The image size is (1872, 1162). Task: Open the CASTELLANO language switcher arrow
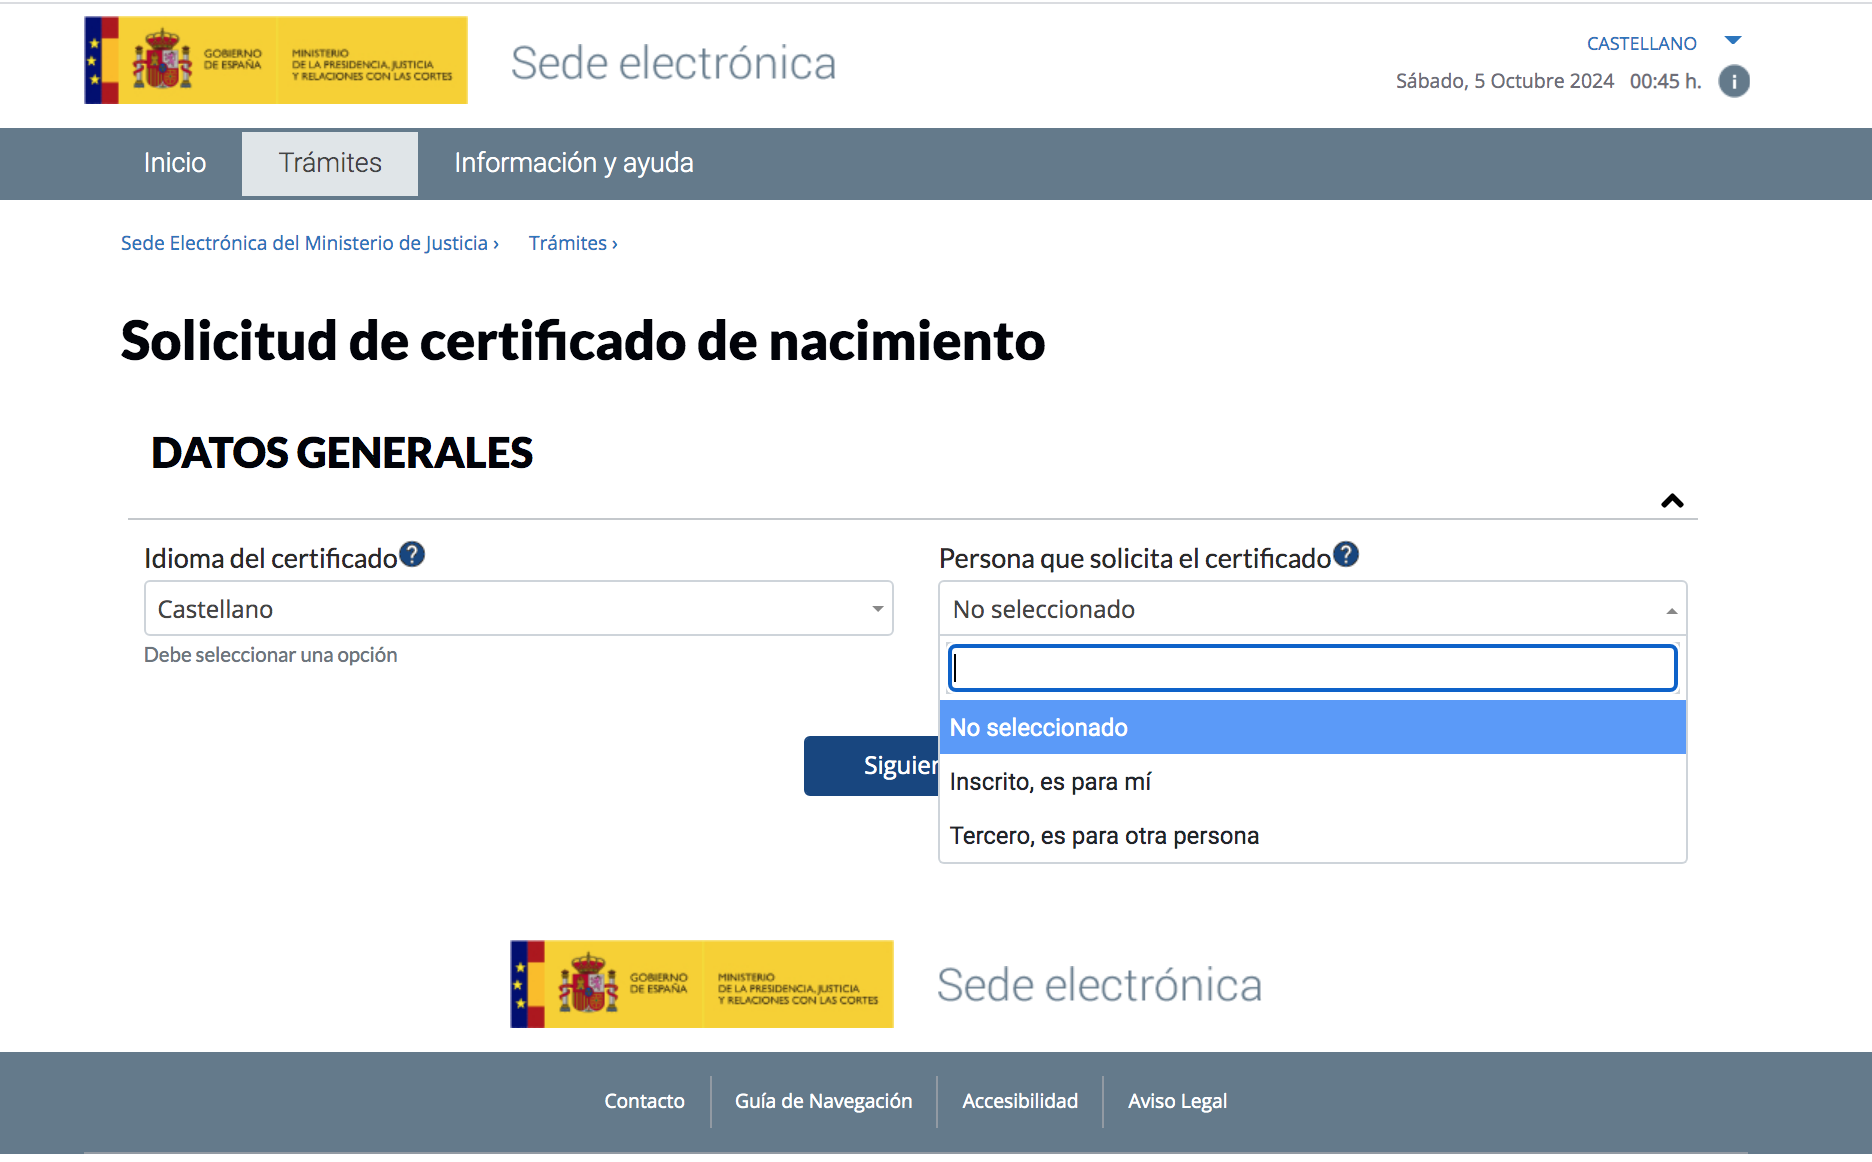coord(1733,40)
